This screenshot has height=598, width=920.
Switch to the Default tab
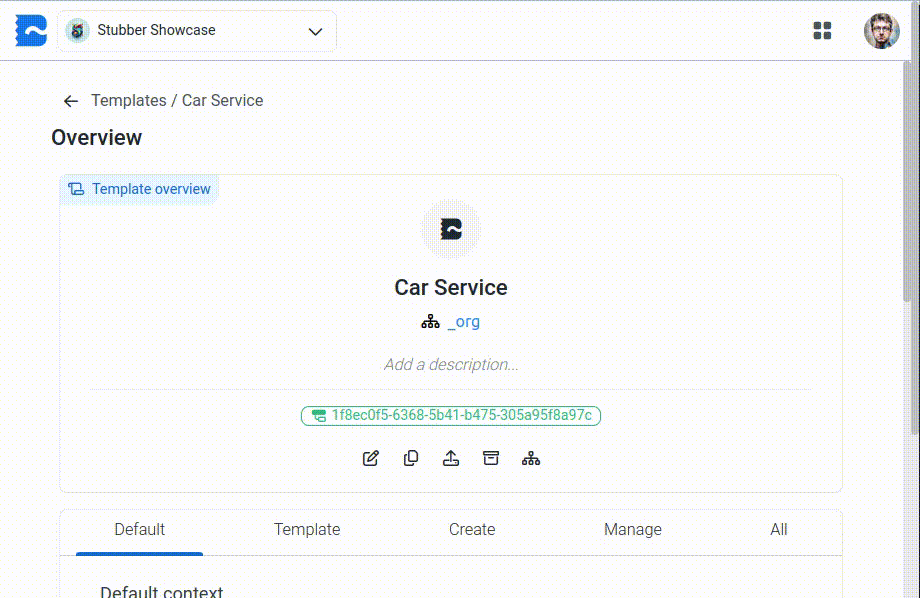tap(139, 530)
